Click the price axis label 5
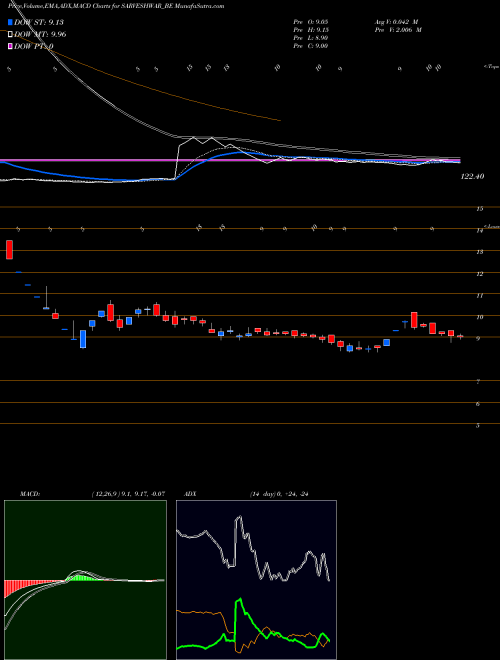This screenshot has width=500, height=660. [x=478, y=426]
